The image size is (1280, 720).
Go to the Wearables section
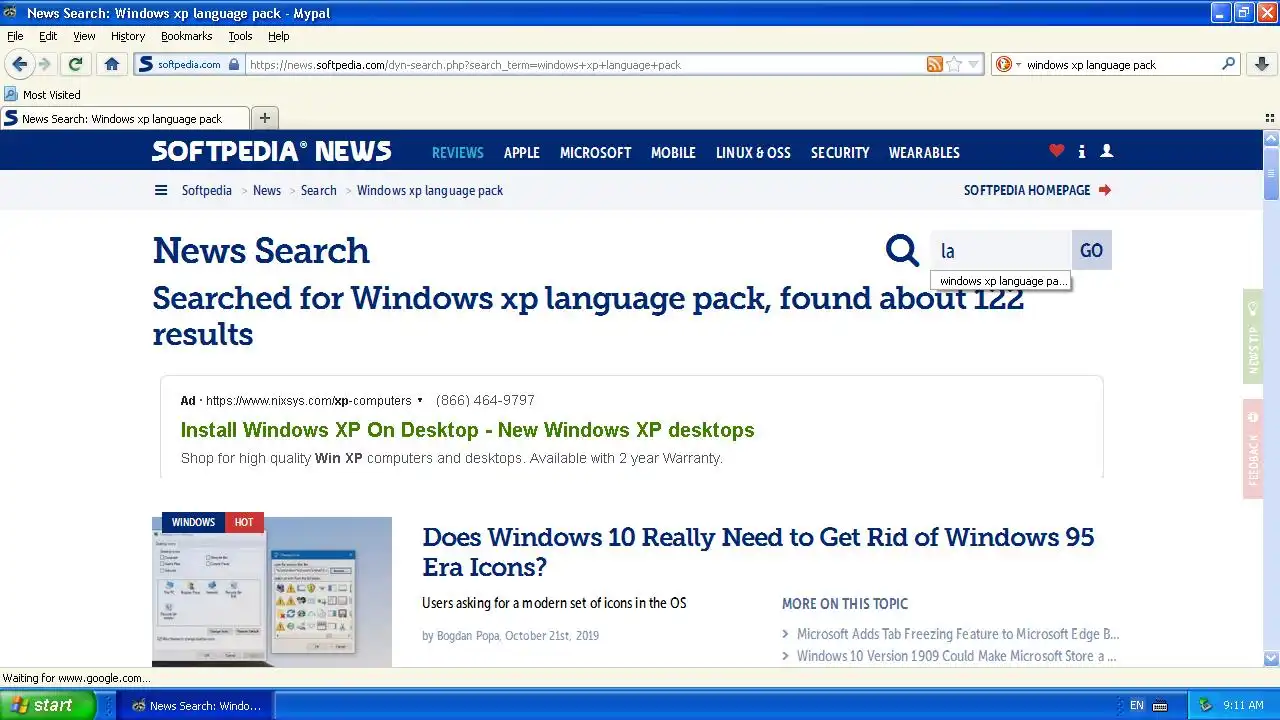[x=924, y=152]
